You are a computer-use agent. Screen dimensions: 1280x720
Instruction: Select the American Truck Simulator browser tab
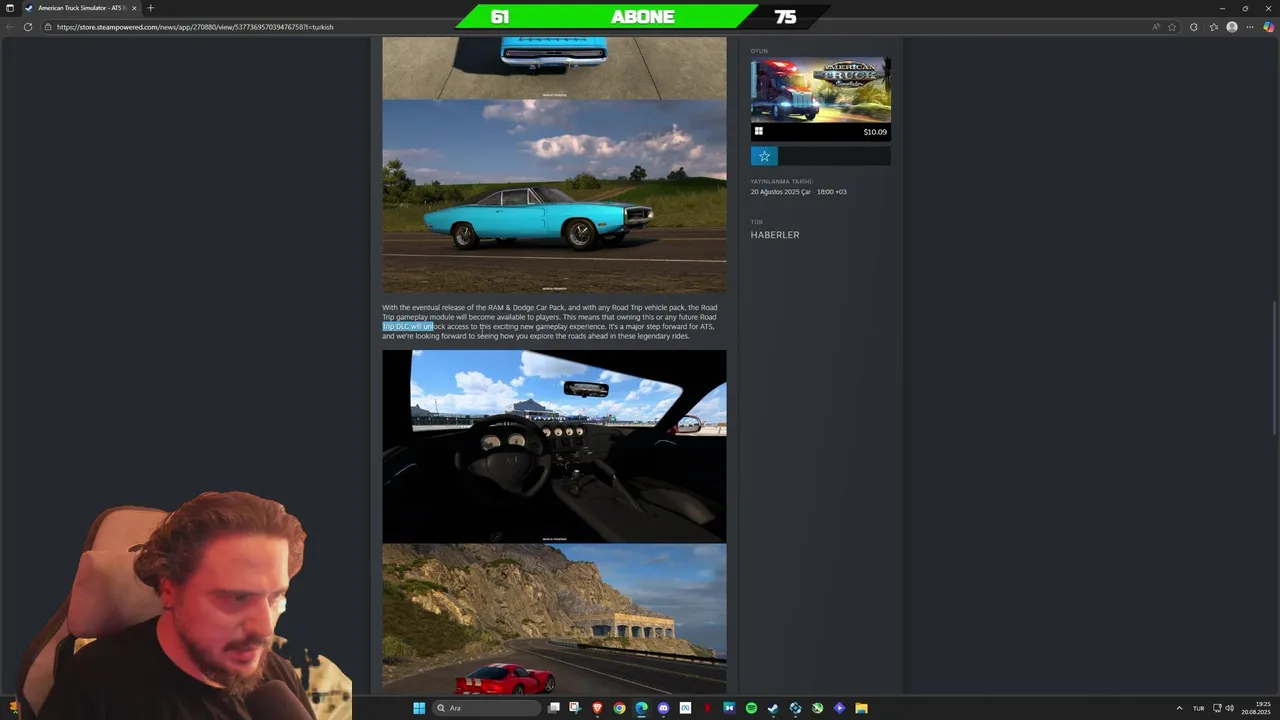click(x=80, y=8)
